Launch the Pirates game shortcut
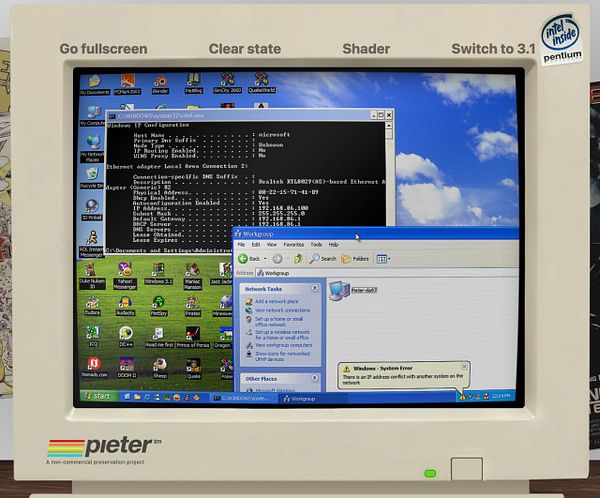 (x=192, y=305)
